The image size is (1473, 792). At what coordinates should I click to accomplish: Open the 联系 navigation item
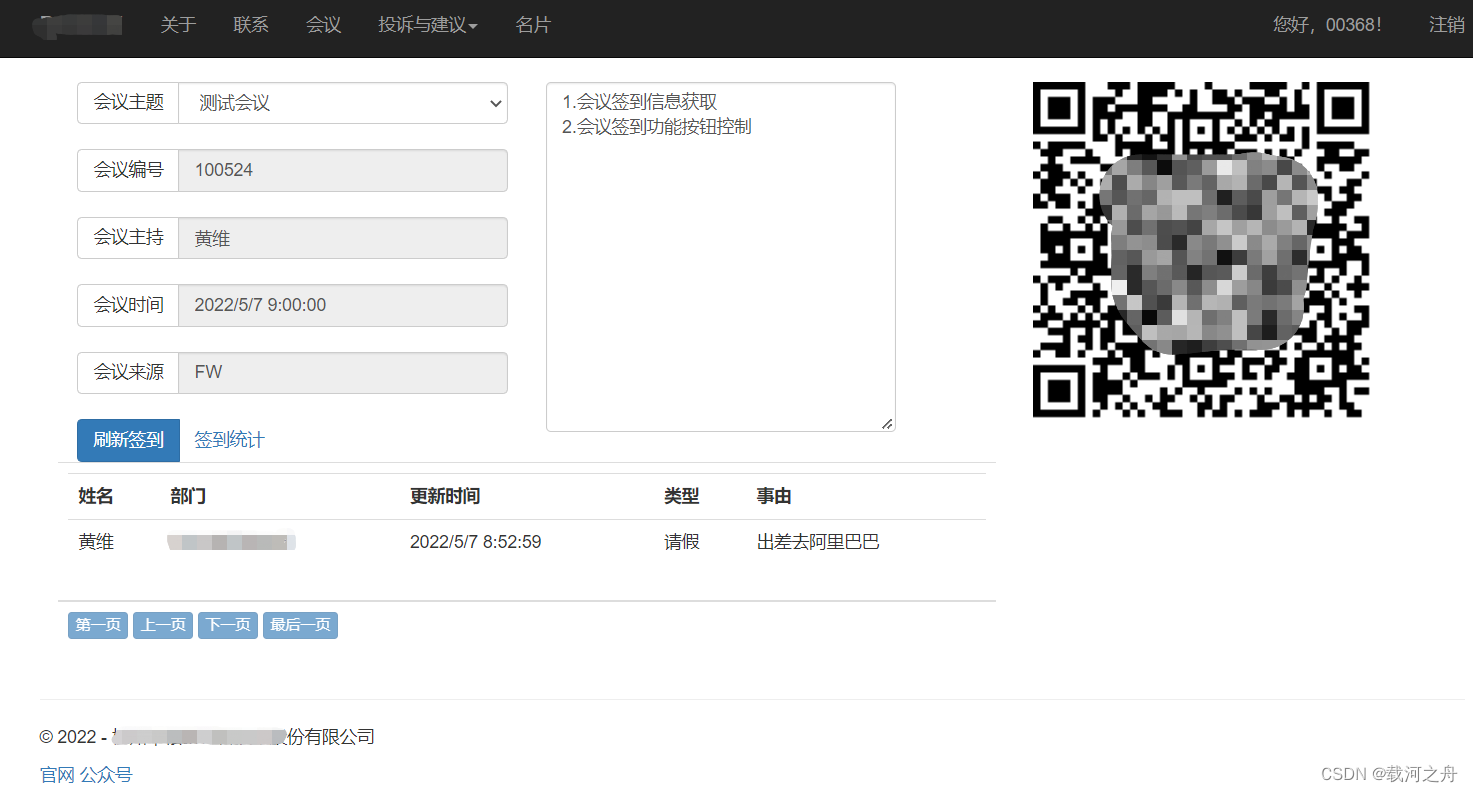tap(251, 25)
